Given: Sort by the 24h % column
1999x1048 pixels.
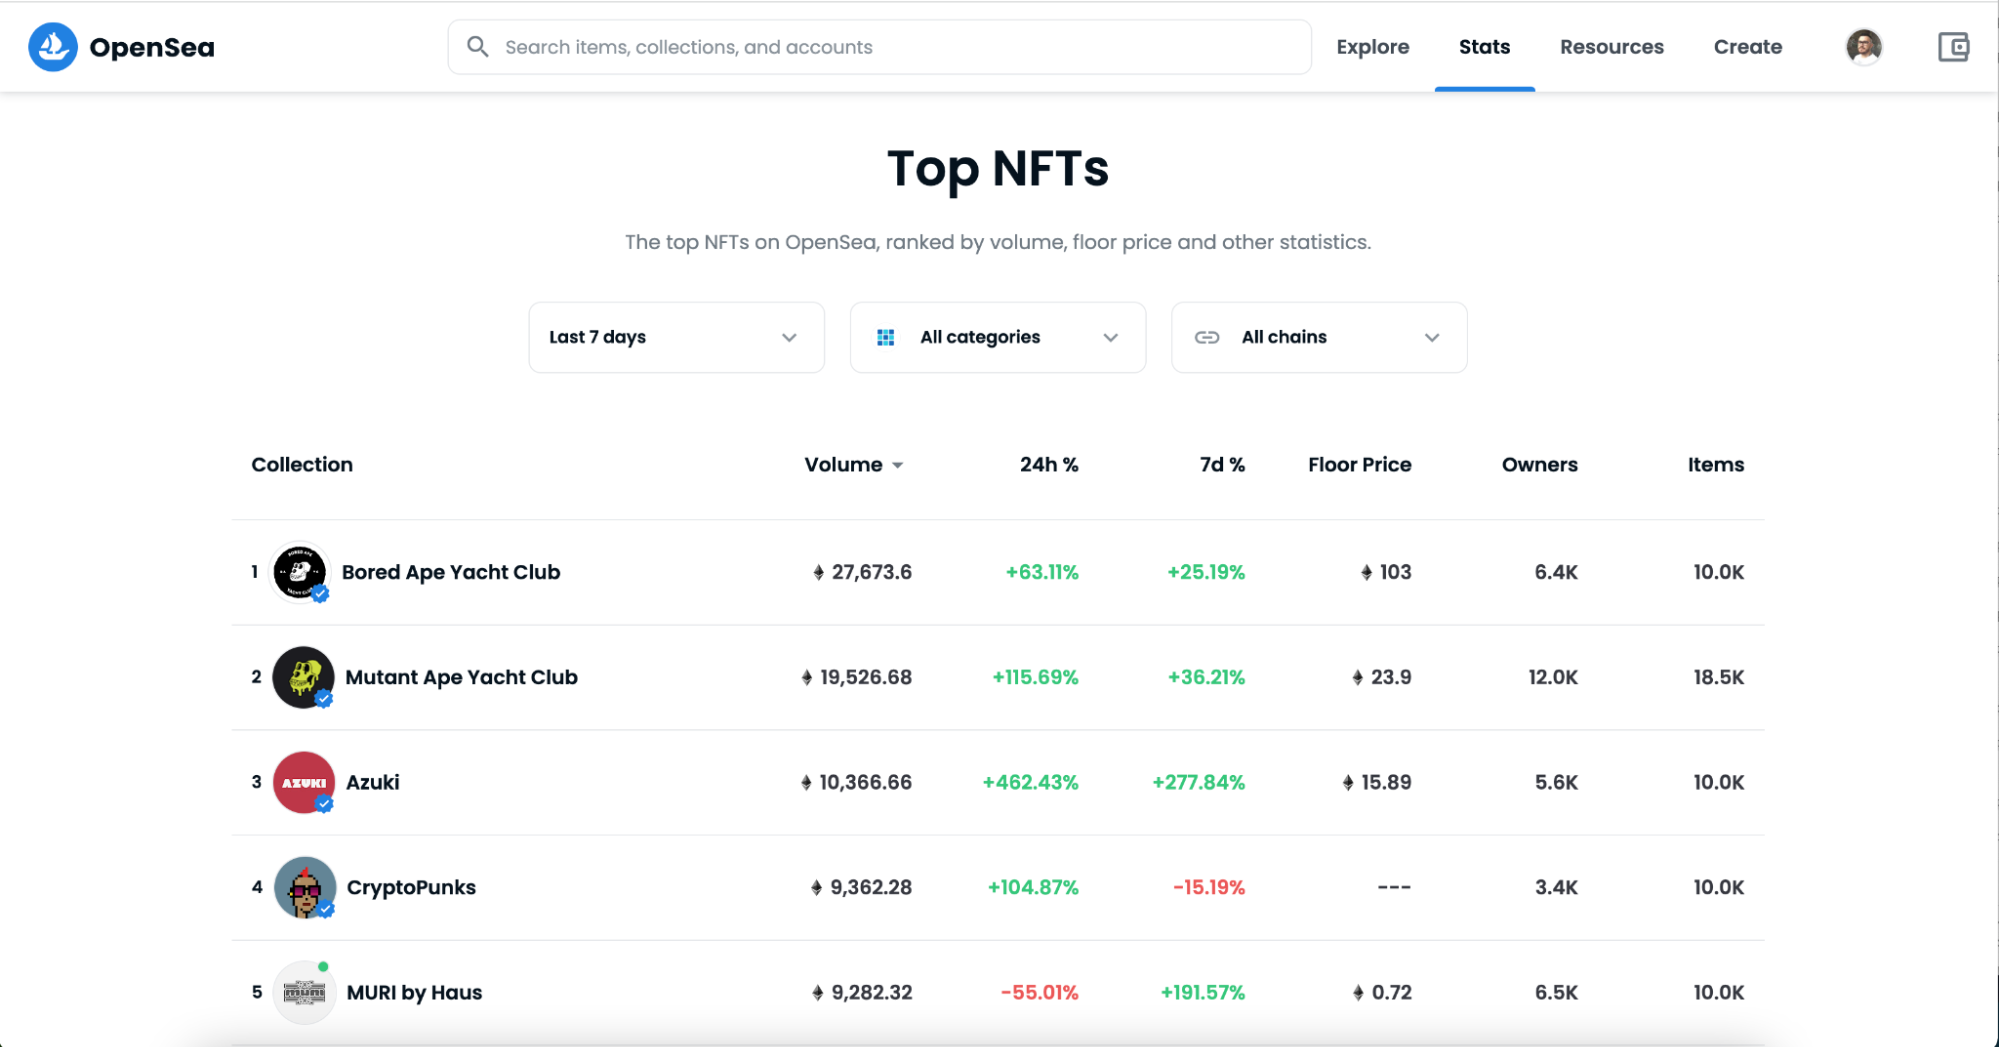Looking at the screenshot, I should [x=1049, y=465].
